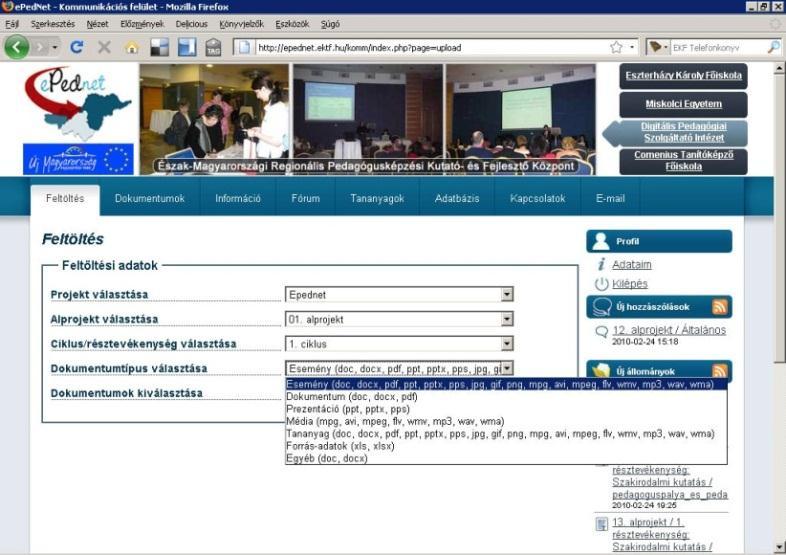Click Eszterházy Károly Főiskola button
This screenshot has height=555, width=786.
[x=683, y=76]
